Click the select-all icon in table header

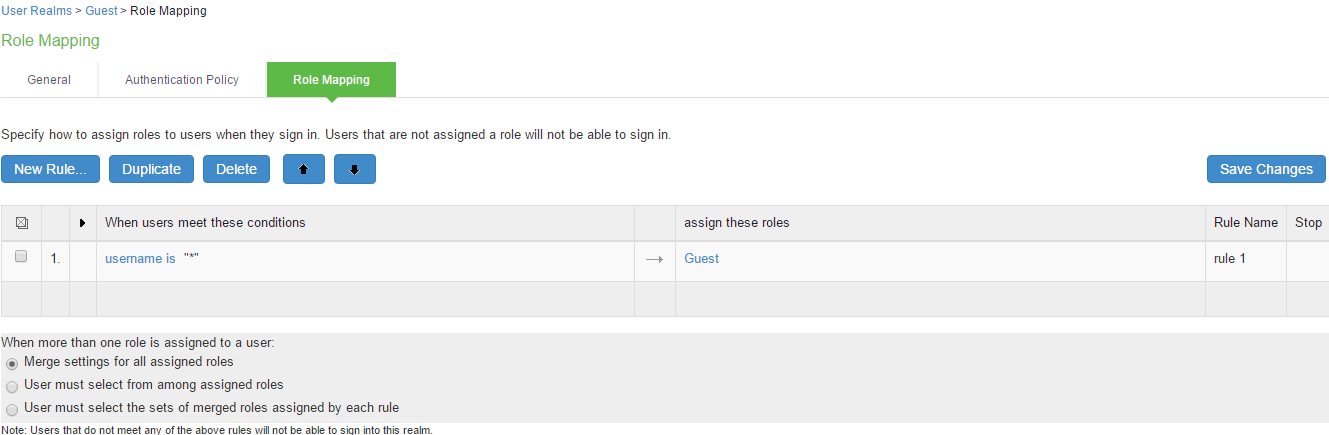point(21,223)
